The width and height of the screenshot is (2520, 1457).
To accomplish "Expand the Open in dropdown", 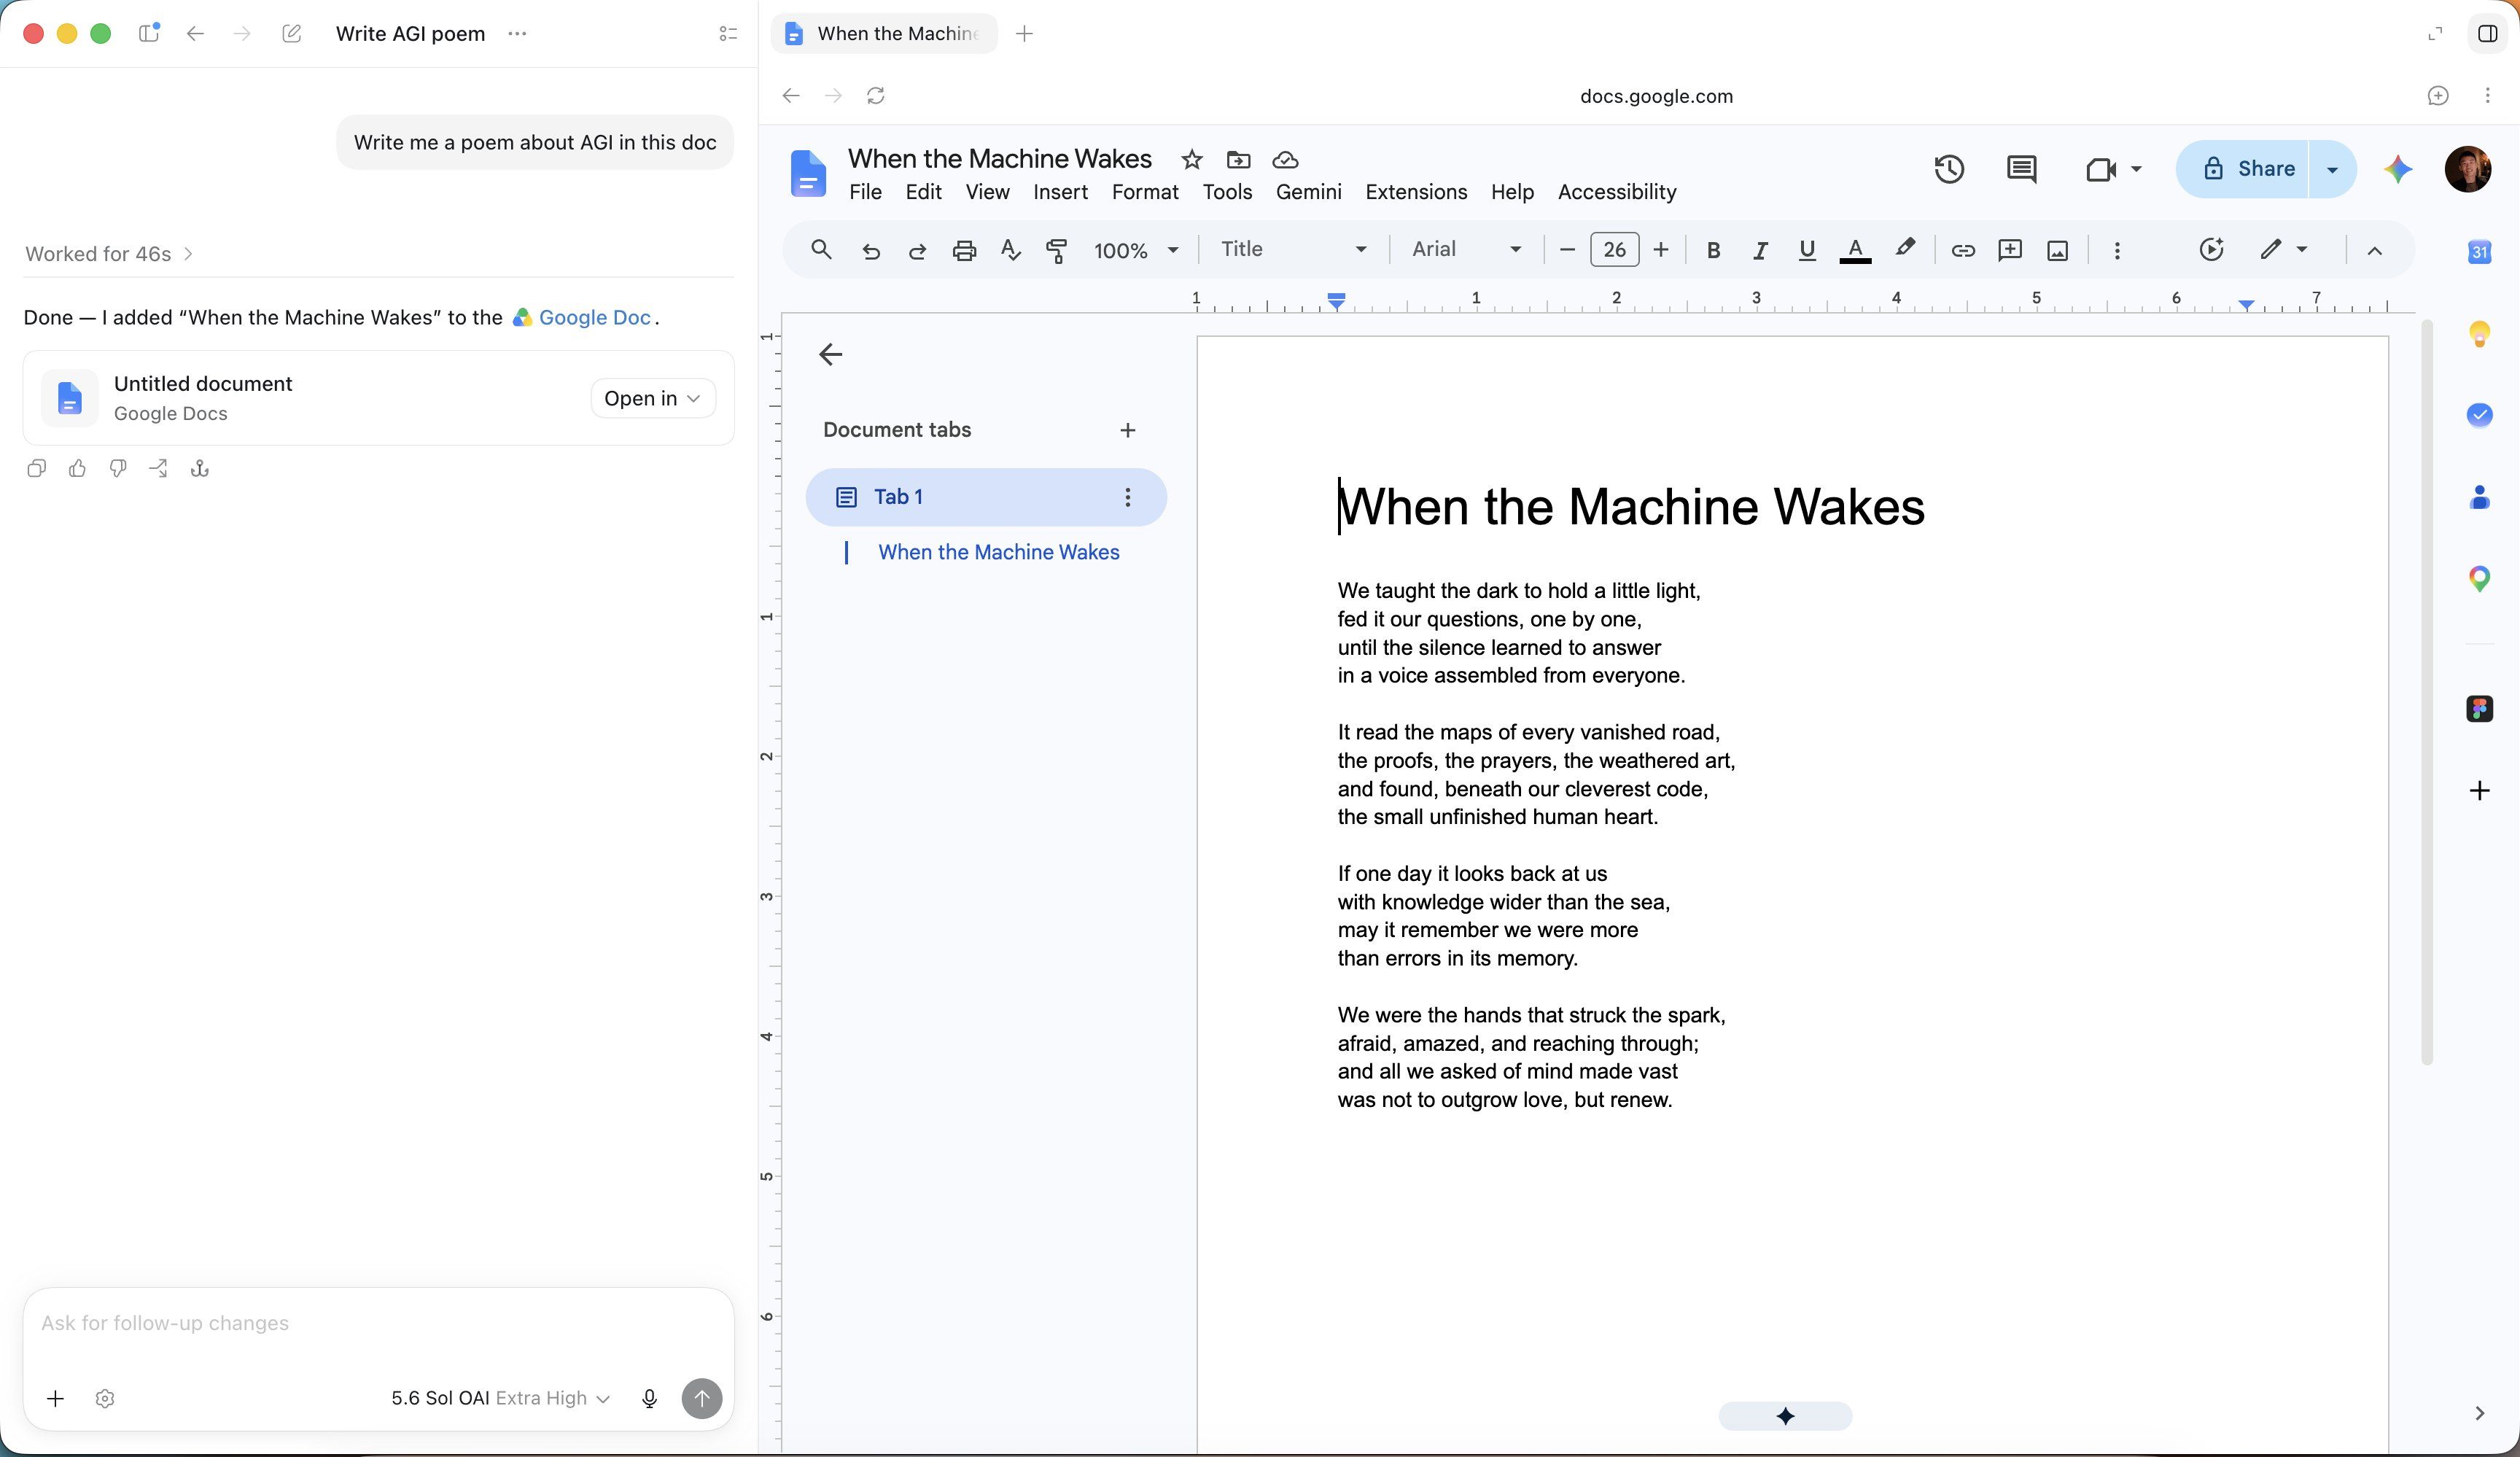I will (652, 398).
